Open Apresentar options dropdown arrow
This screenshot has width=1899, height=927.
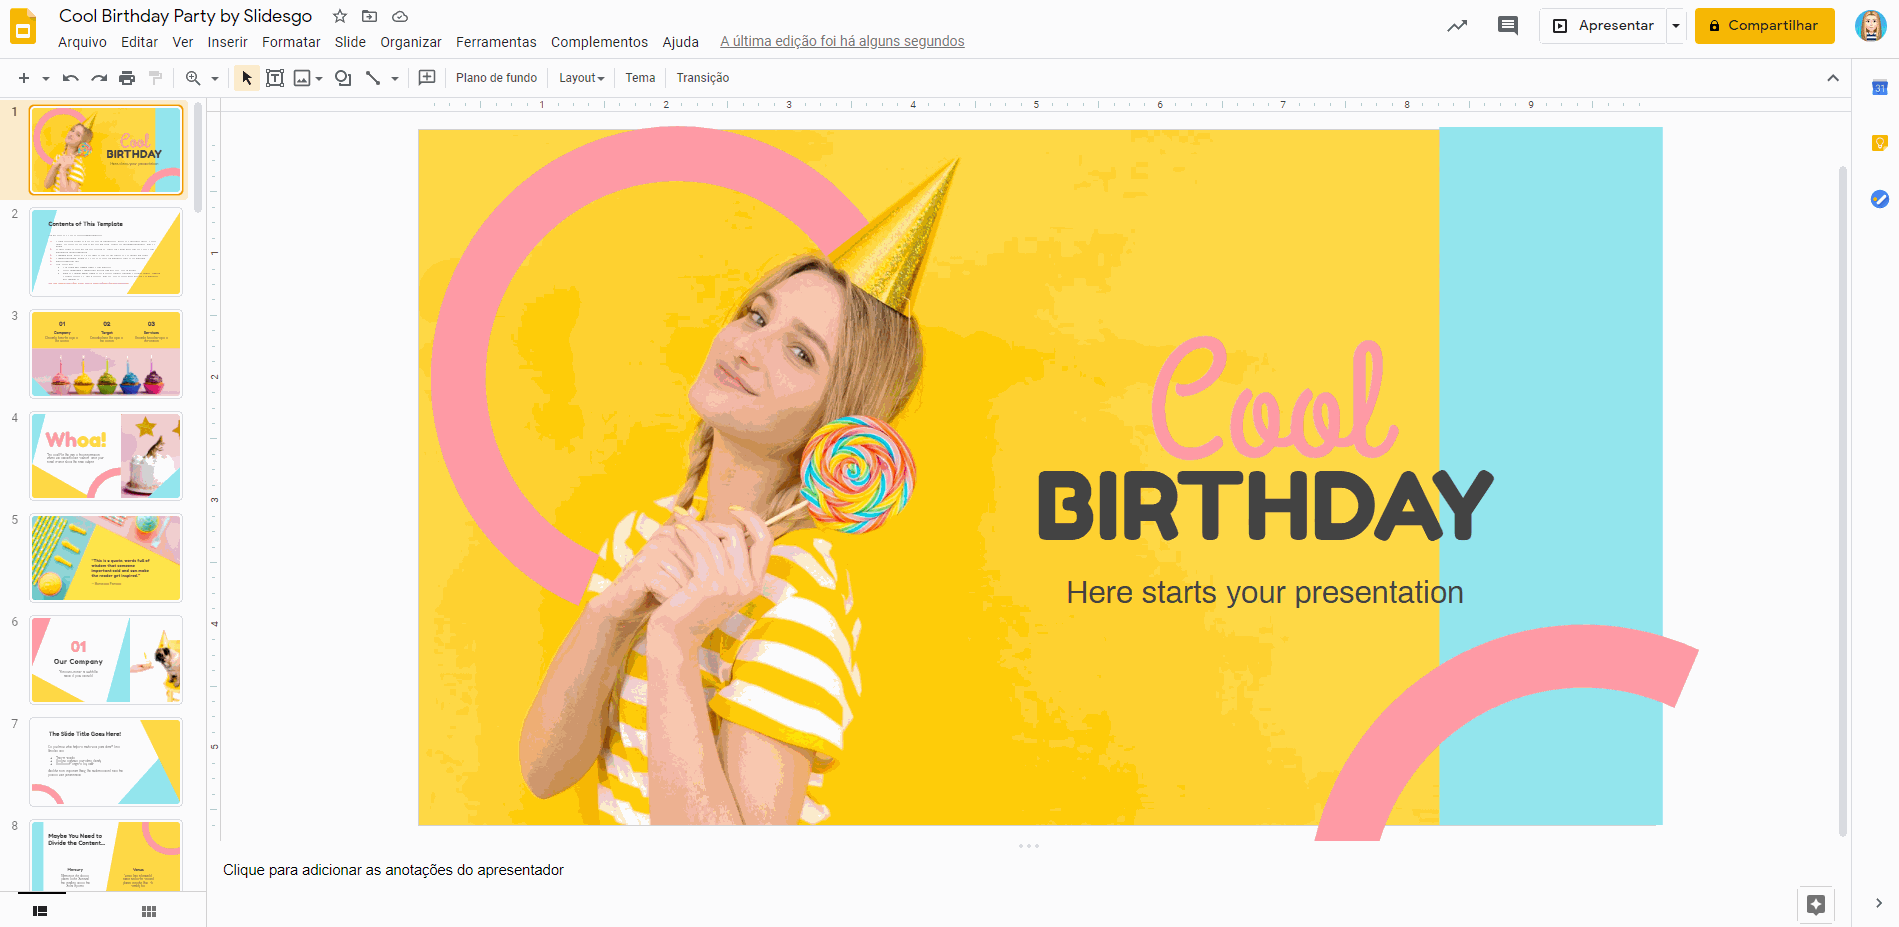click(x=1676, y=26)
